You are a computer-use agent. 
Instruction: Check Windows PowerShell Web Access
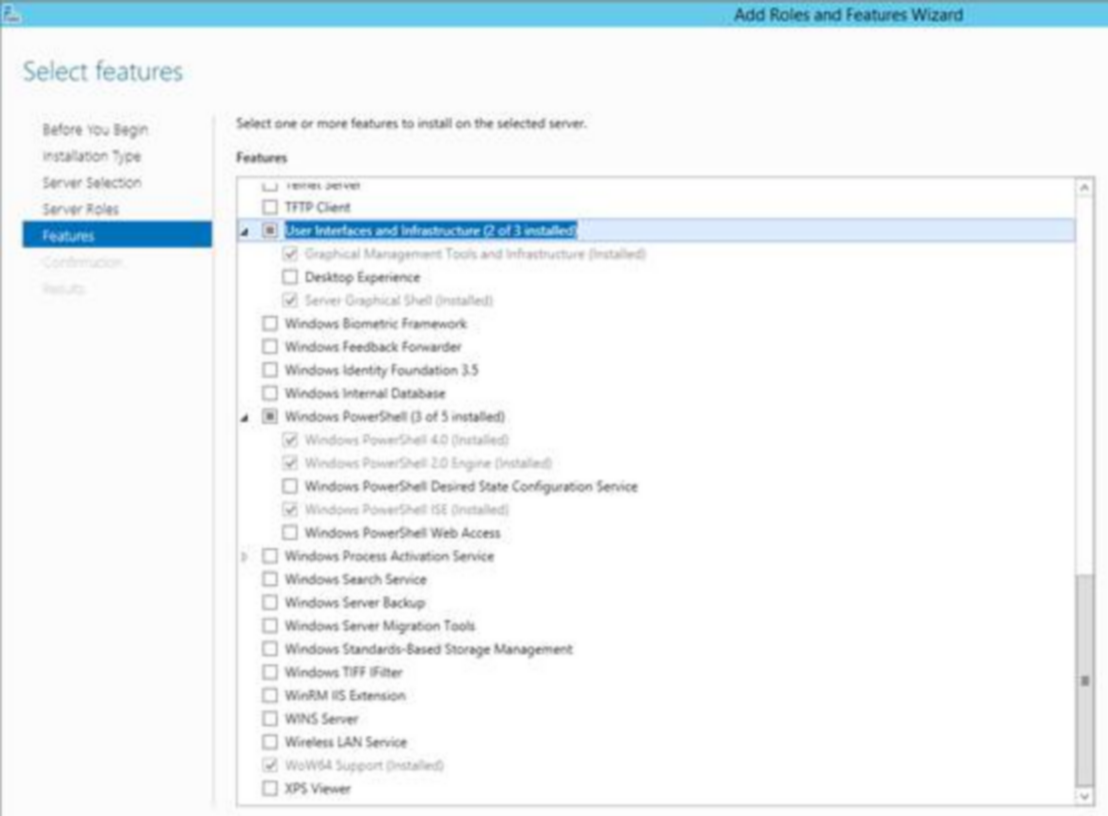(x=290, y=533)
